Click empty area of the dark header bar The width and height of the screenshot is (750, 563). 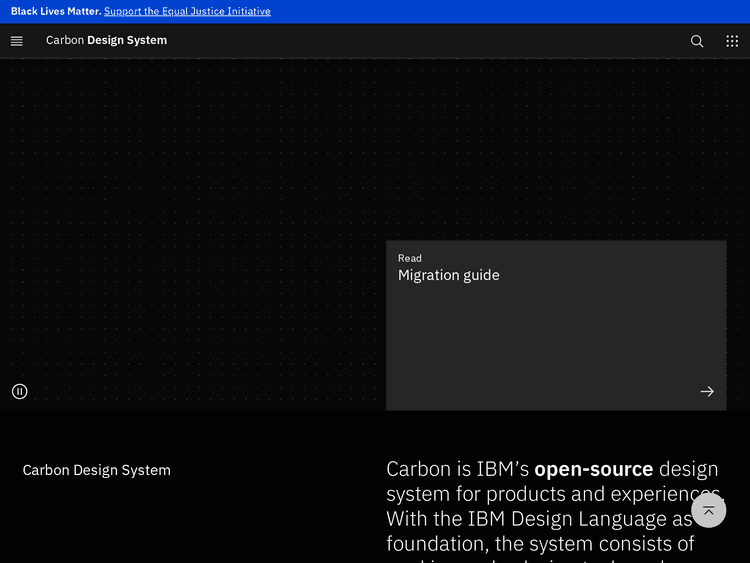(420, 41)
